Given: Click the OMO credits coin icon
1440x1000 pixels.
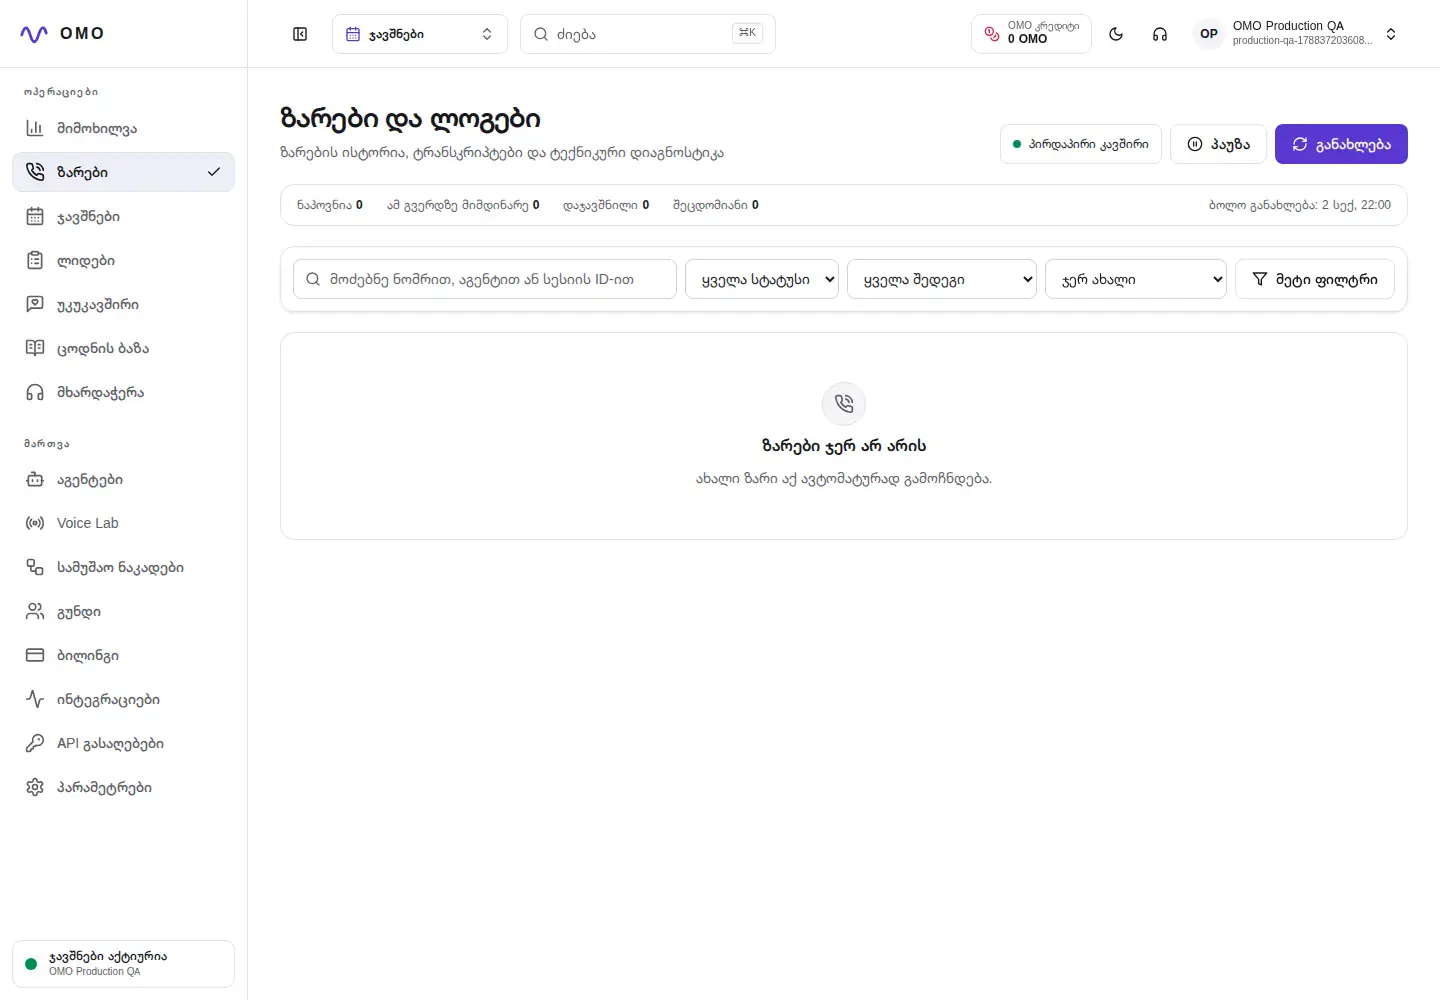Looking at the screenshot, I should [992, 34].
